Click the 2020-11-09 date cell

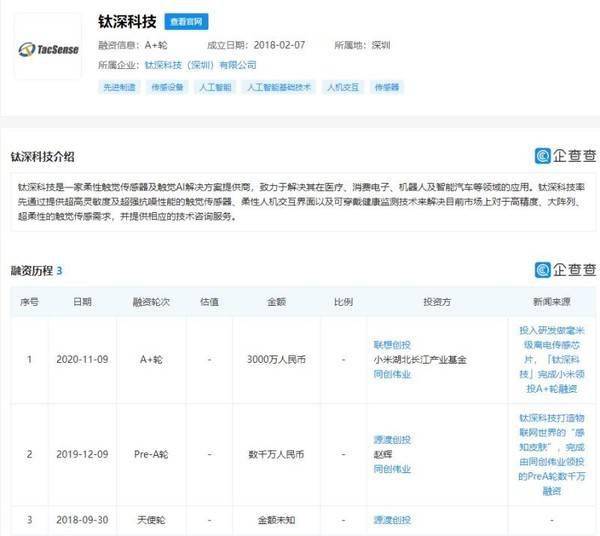pyautogui.click(x=82, y=359)
